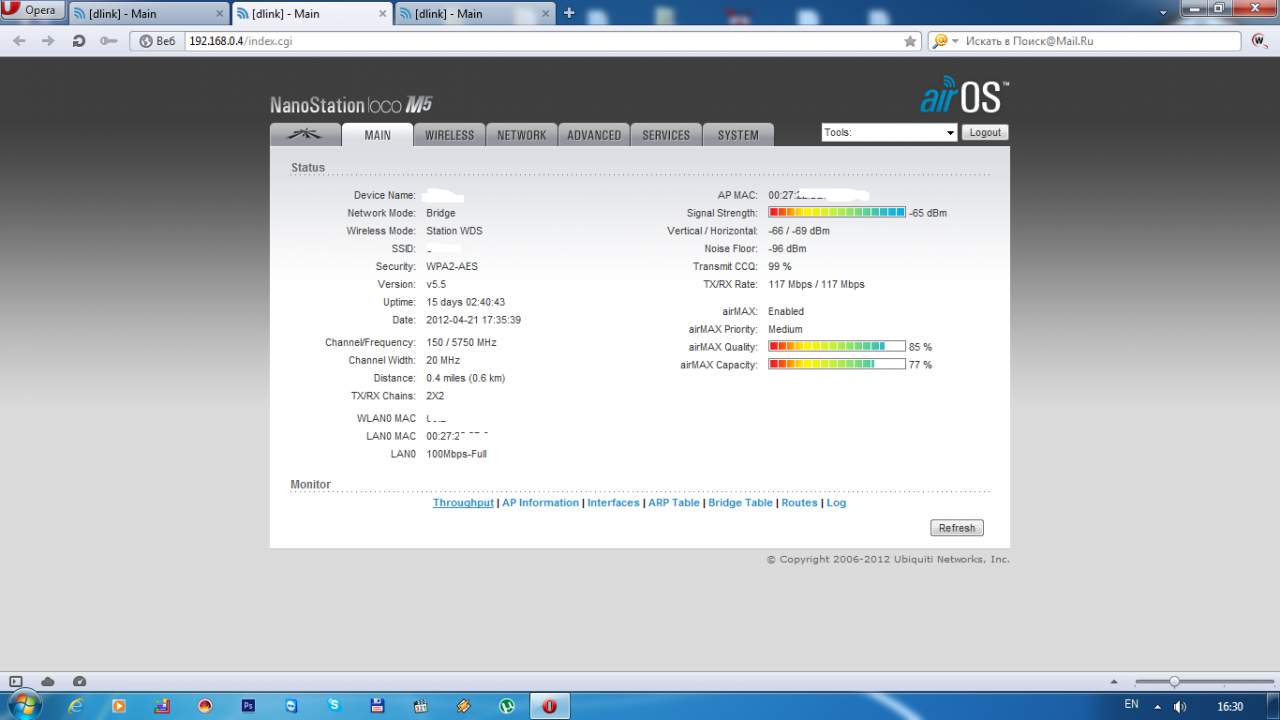Open the Routes link
The image size is (1280, 720).
800,503
